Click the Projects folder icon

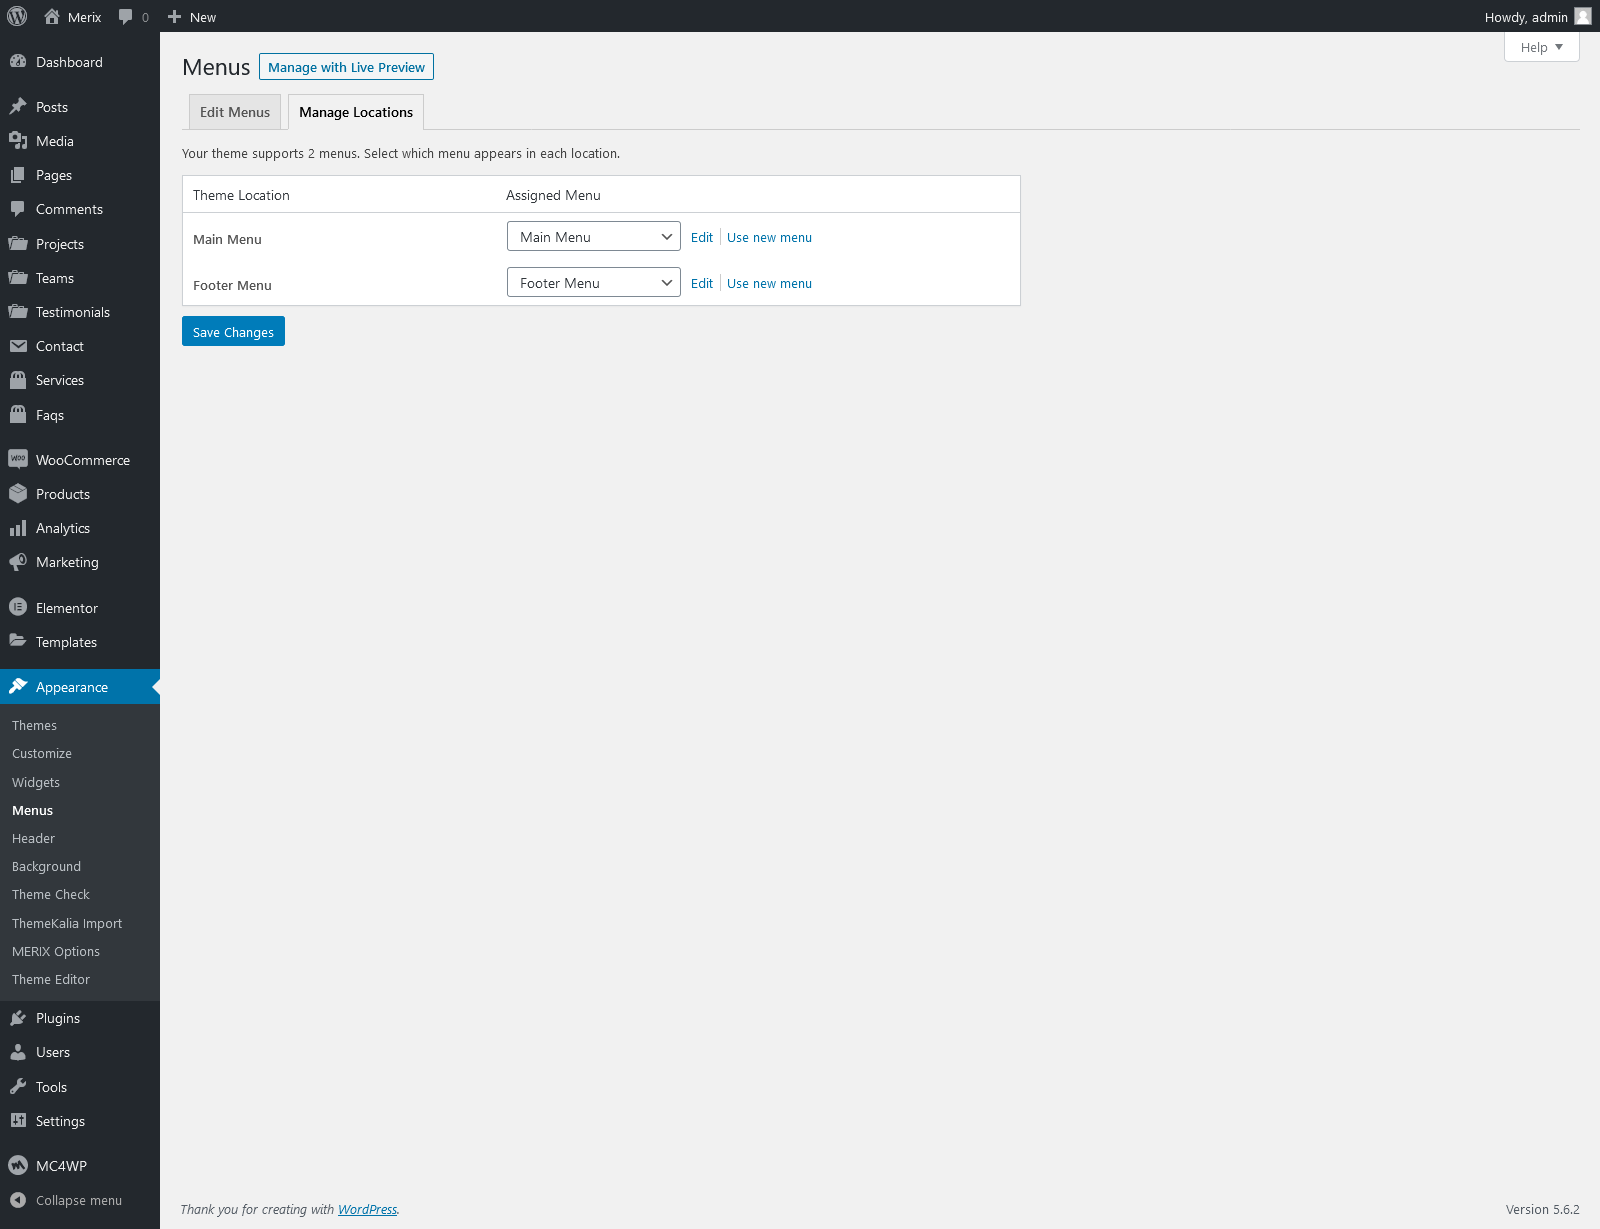tap(18, 243)
